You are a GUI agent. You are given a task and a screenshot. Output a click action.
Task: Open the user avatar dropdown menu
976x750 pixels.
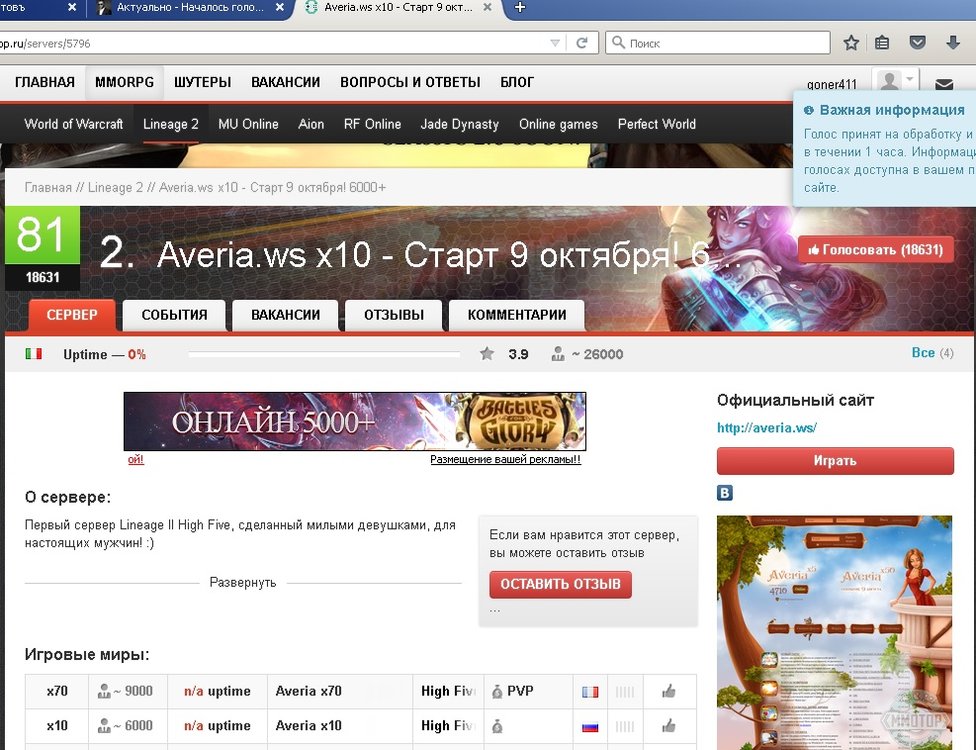coord(895,81)
